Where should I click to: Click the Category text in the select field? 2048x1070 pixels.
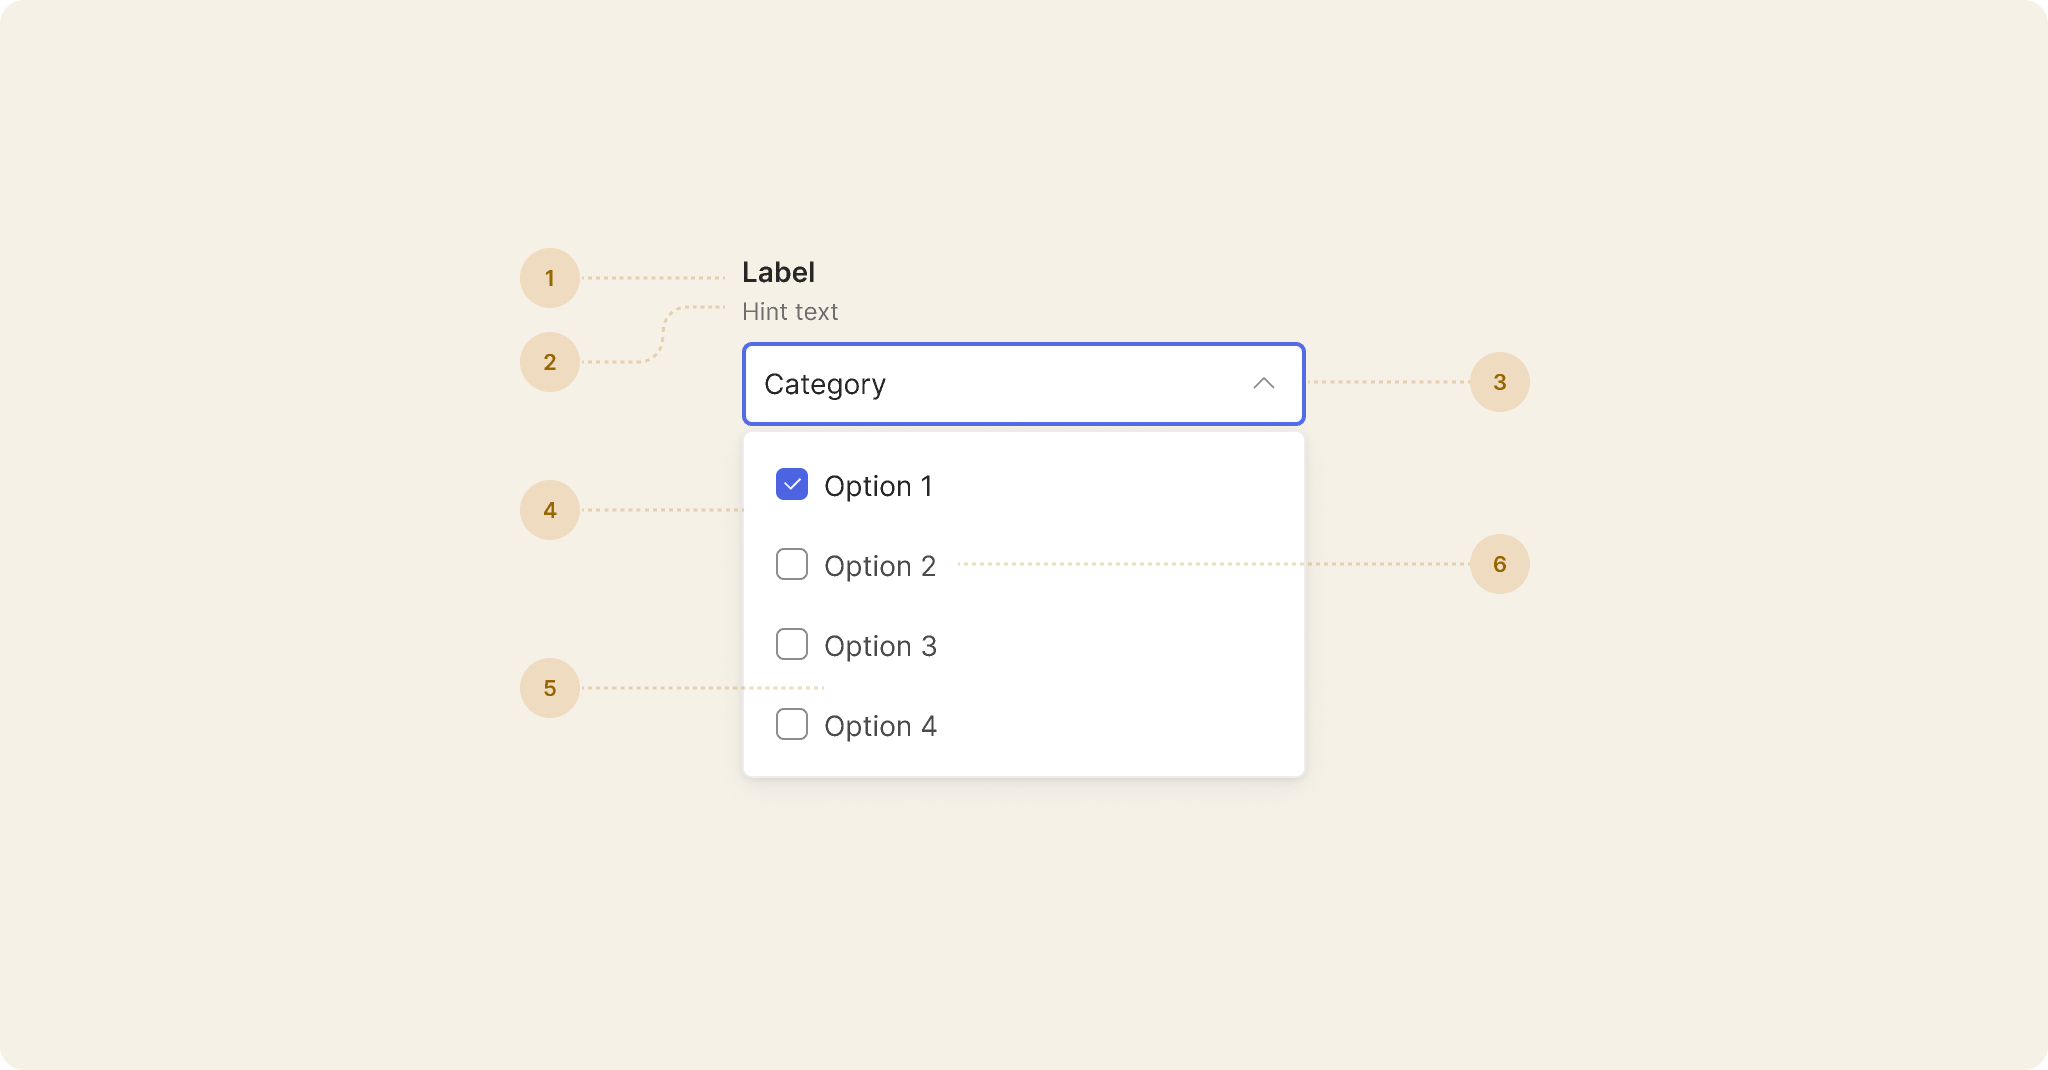825,385
